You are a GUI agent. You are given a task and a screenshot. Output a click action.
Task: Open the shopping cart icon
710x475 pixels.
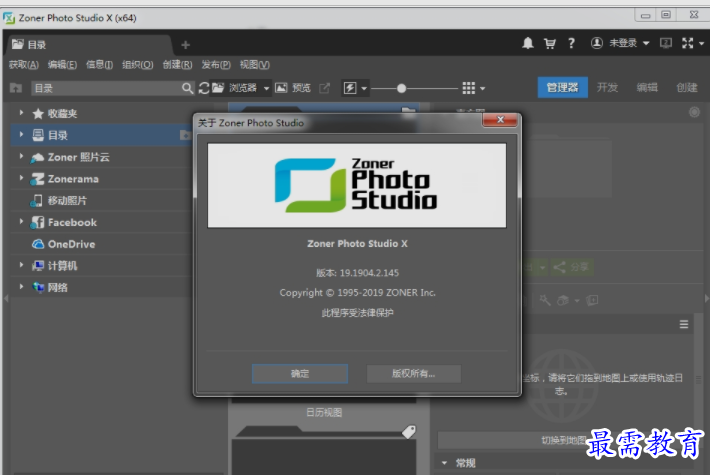(550, 44)
